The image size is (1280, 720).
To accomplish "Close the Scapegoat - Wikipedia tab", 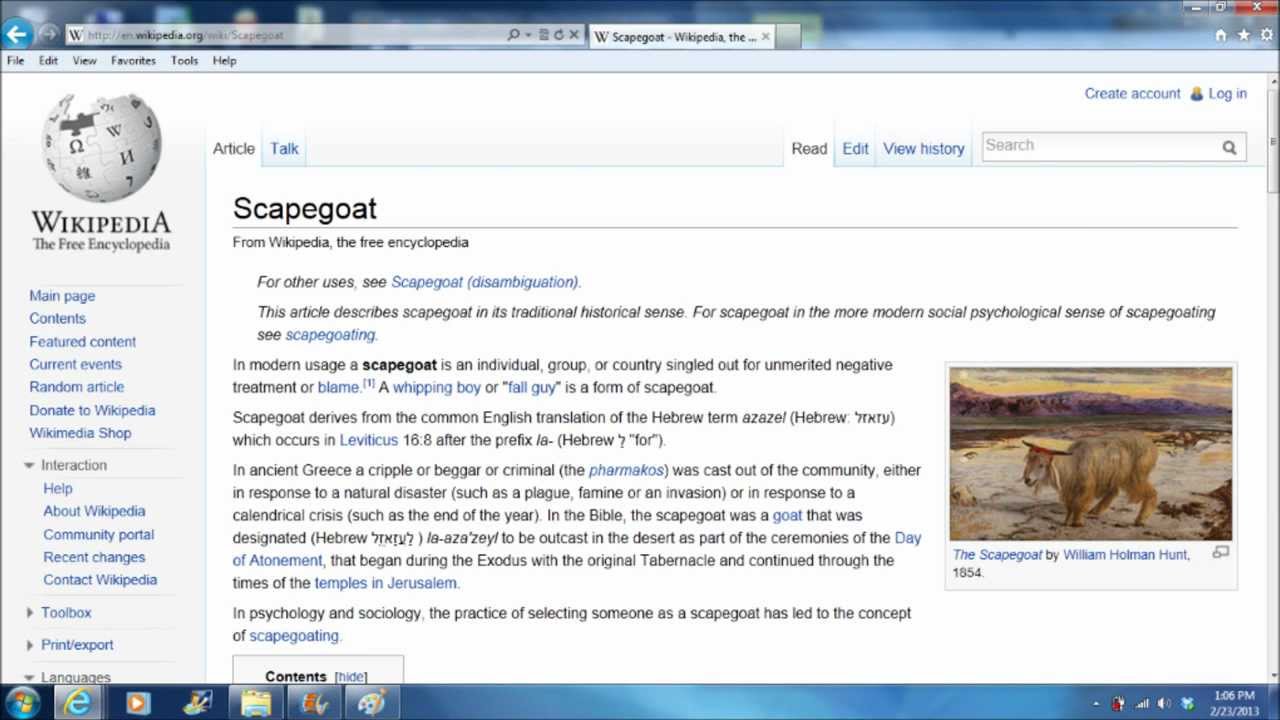I will coord(766,36).
